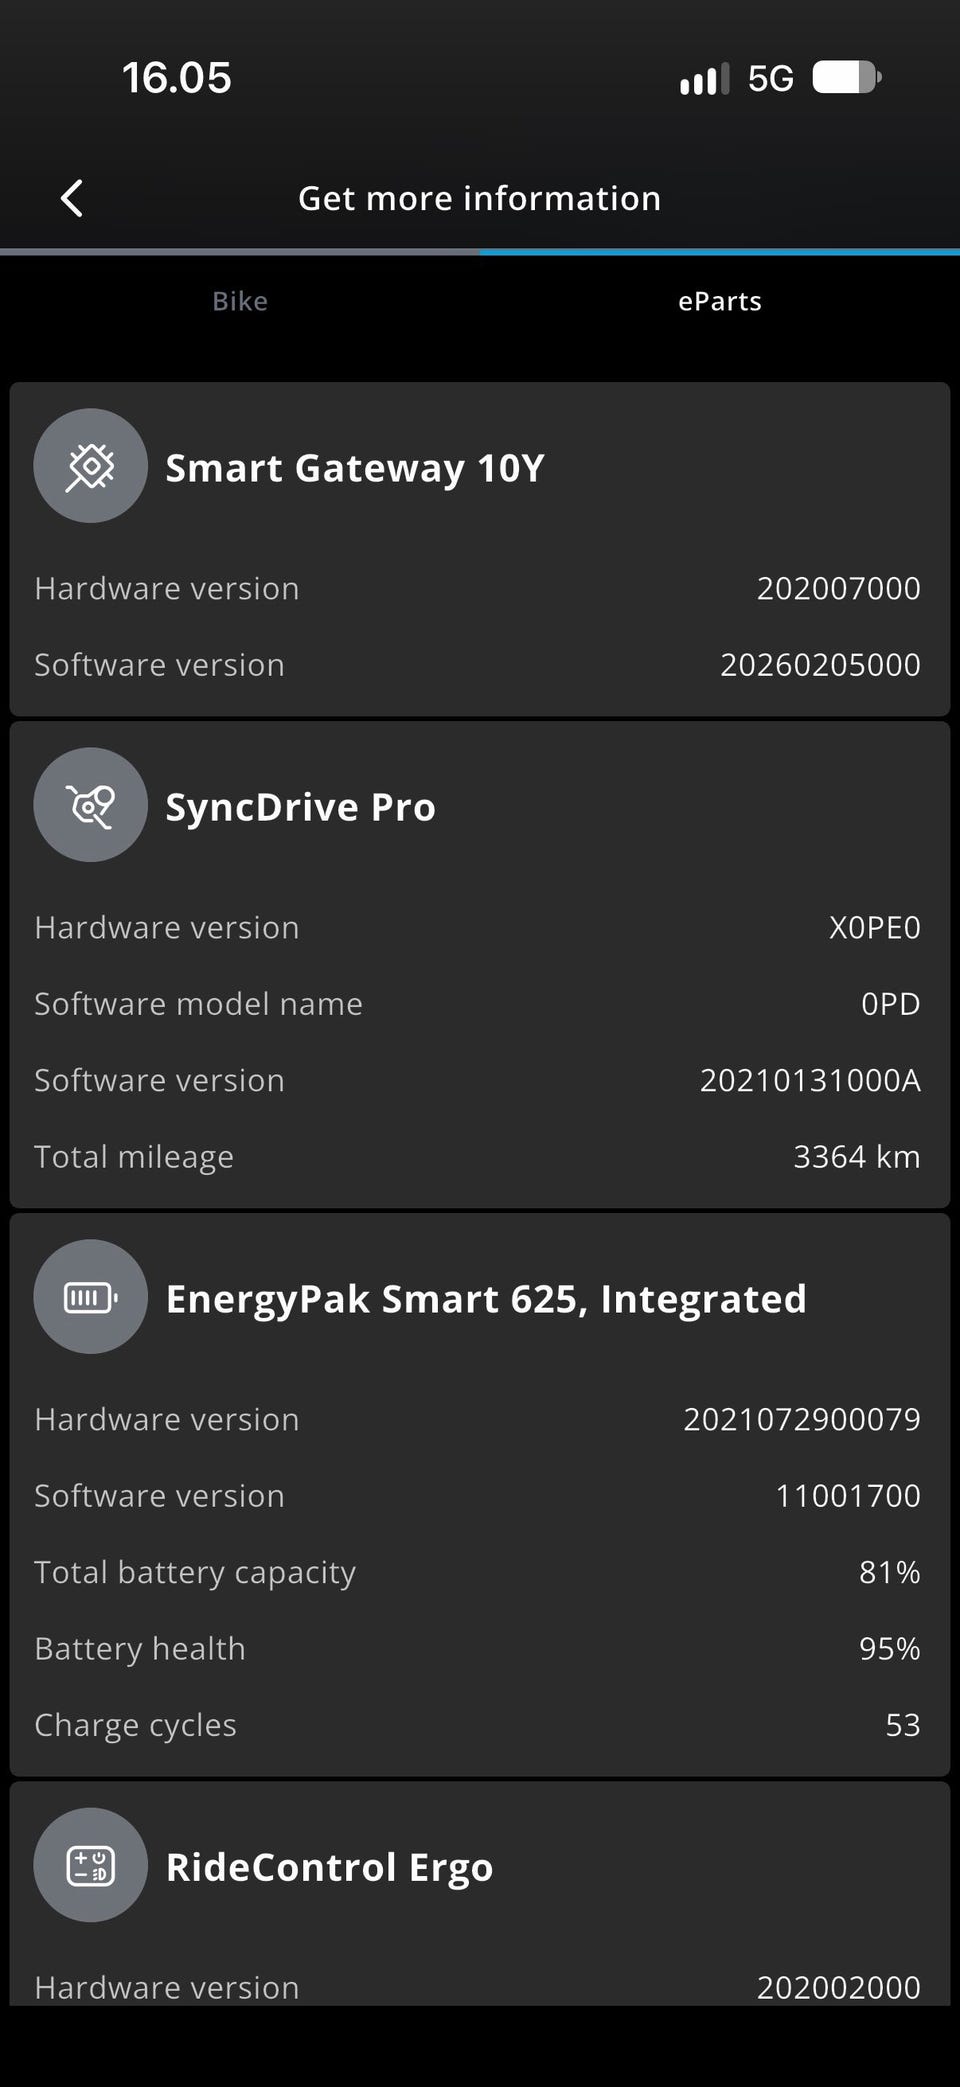This screenshot has height=2087, width=960.
Task: Tap the SyncDrive Pro heading
Action: [x=301, y=807]
